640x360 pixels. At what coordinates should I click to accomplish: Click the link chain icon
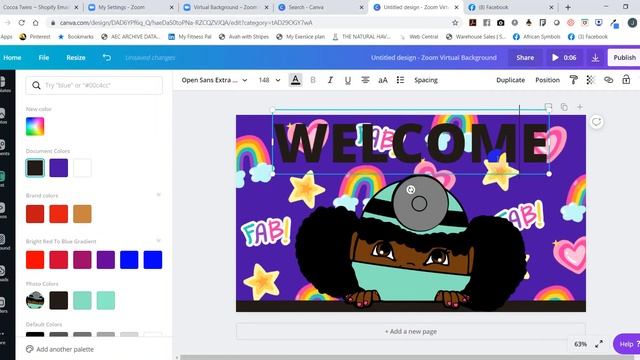coord(609,80)
